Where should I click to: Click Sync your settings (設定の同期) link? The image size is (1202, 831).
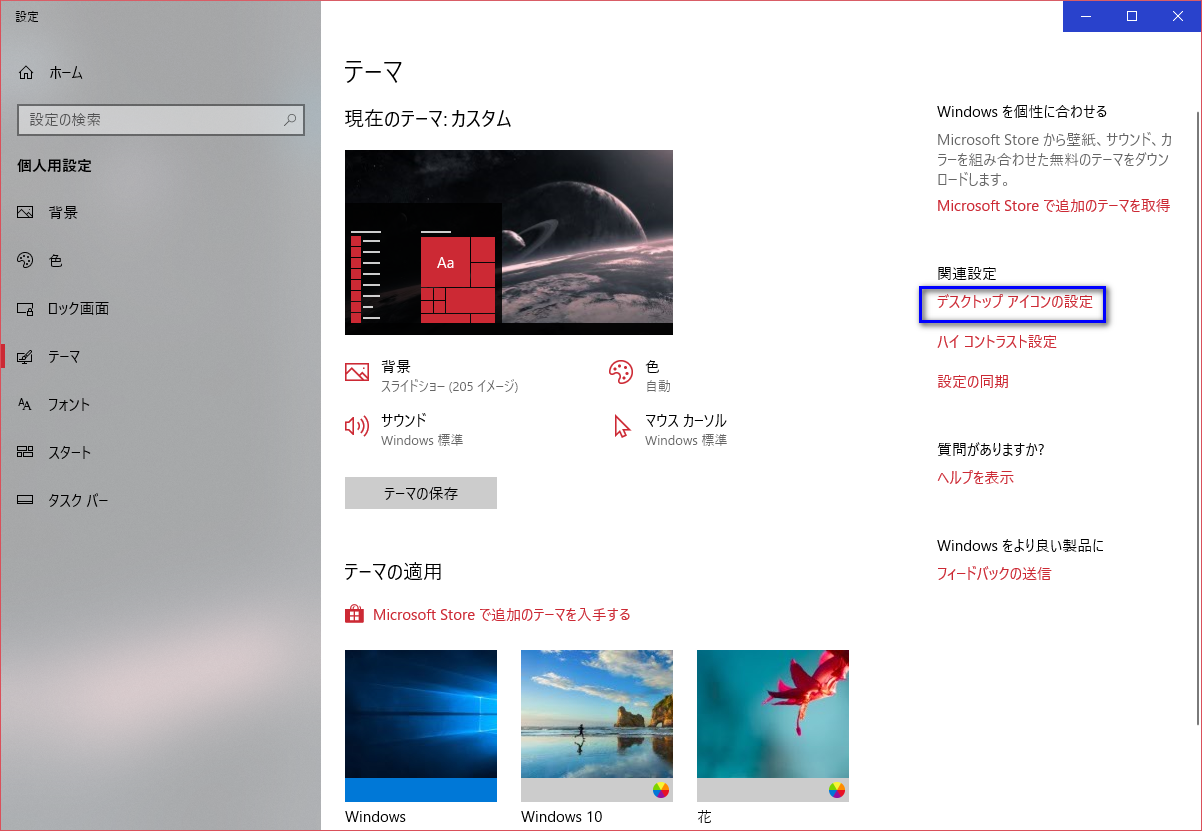(972, 382)
